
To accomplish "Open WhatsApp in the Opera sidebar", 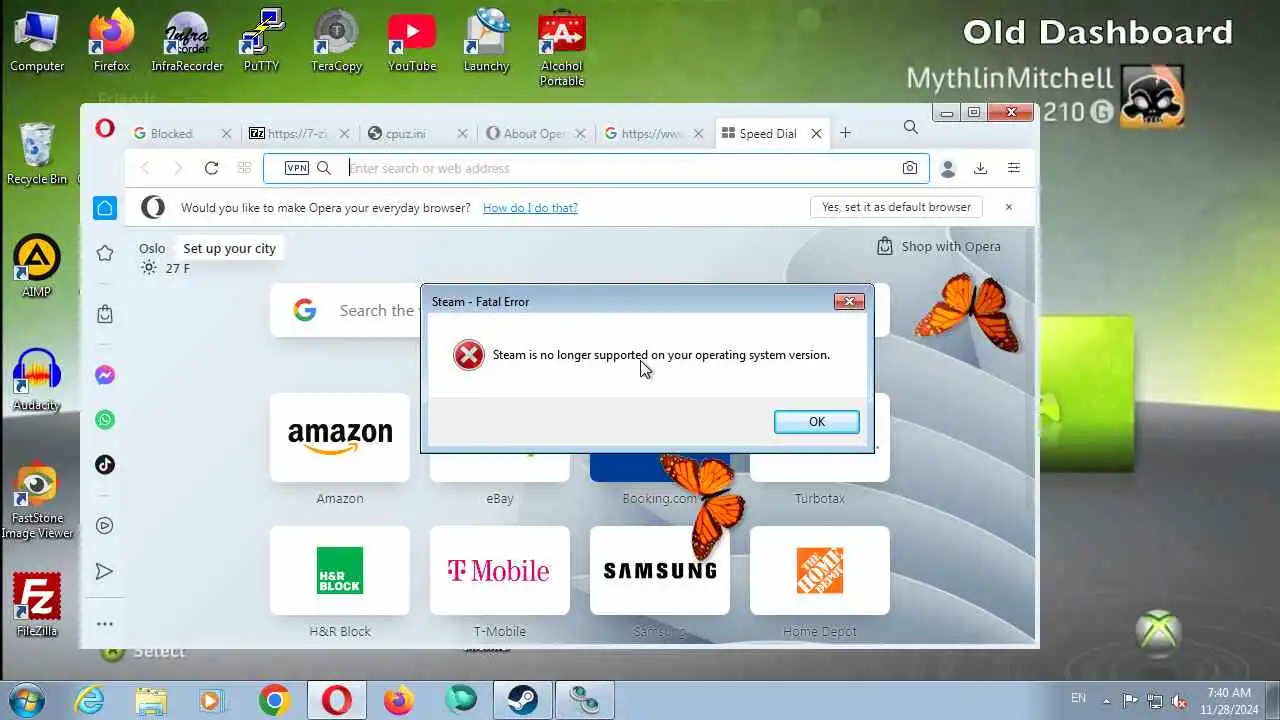I will [105, 420].
